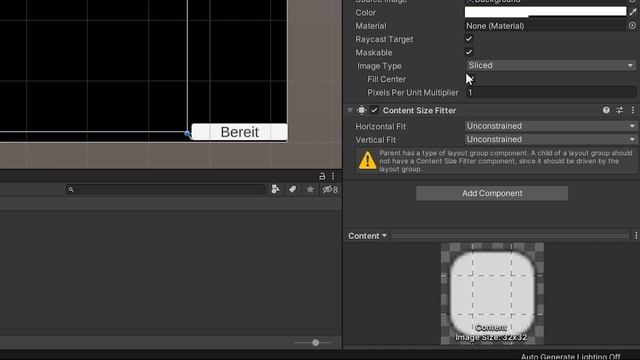Open Content Size Fitter more options menu
The width and height of the screenshot is (640, 360).
tap(633, 110)
